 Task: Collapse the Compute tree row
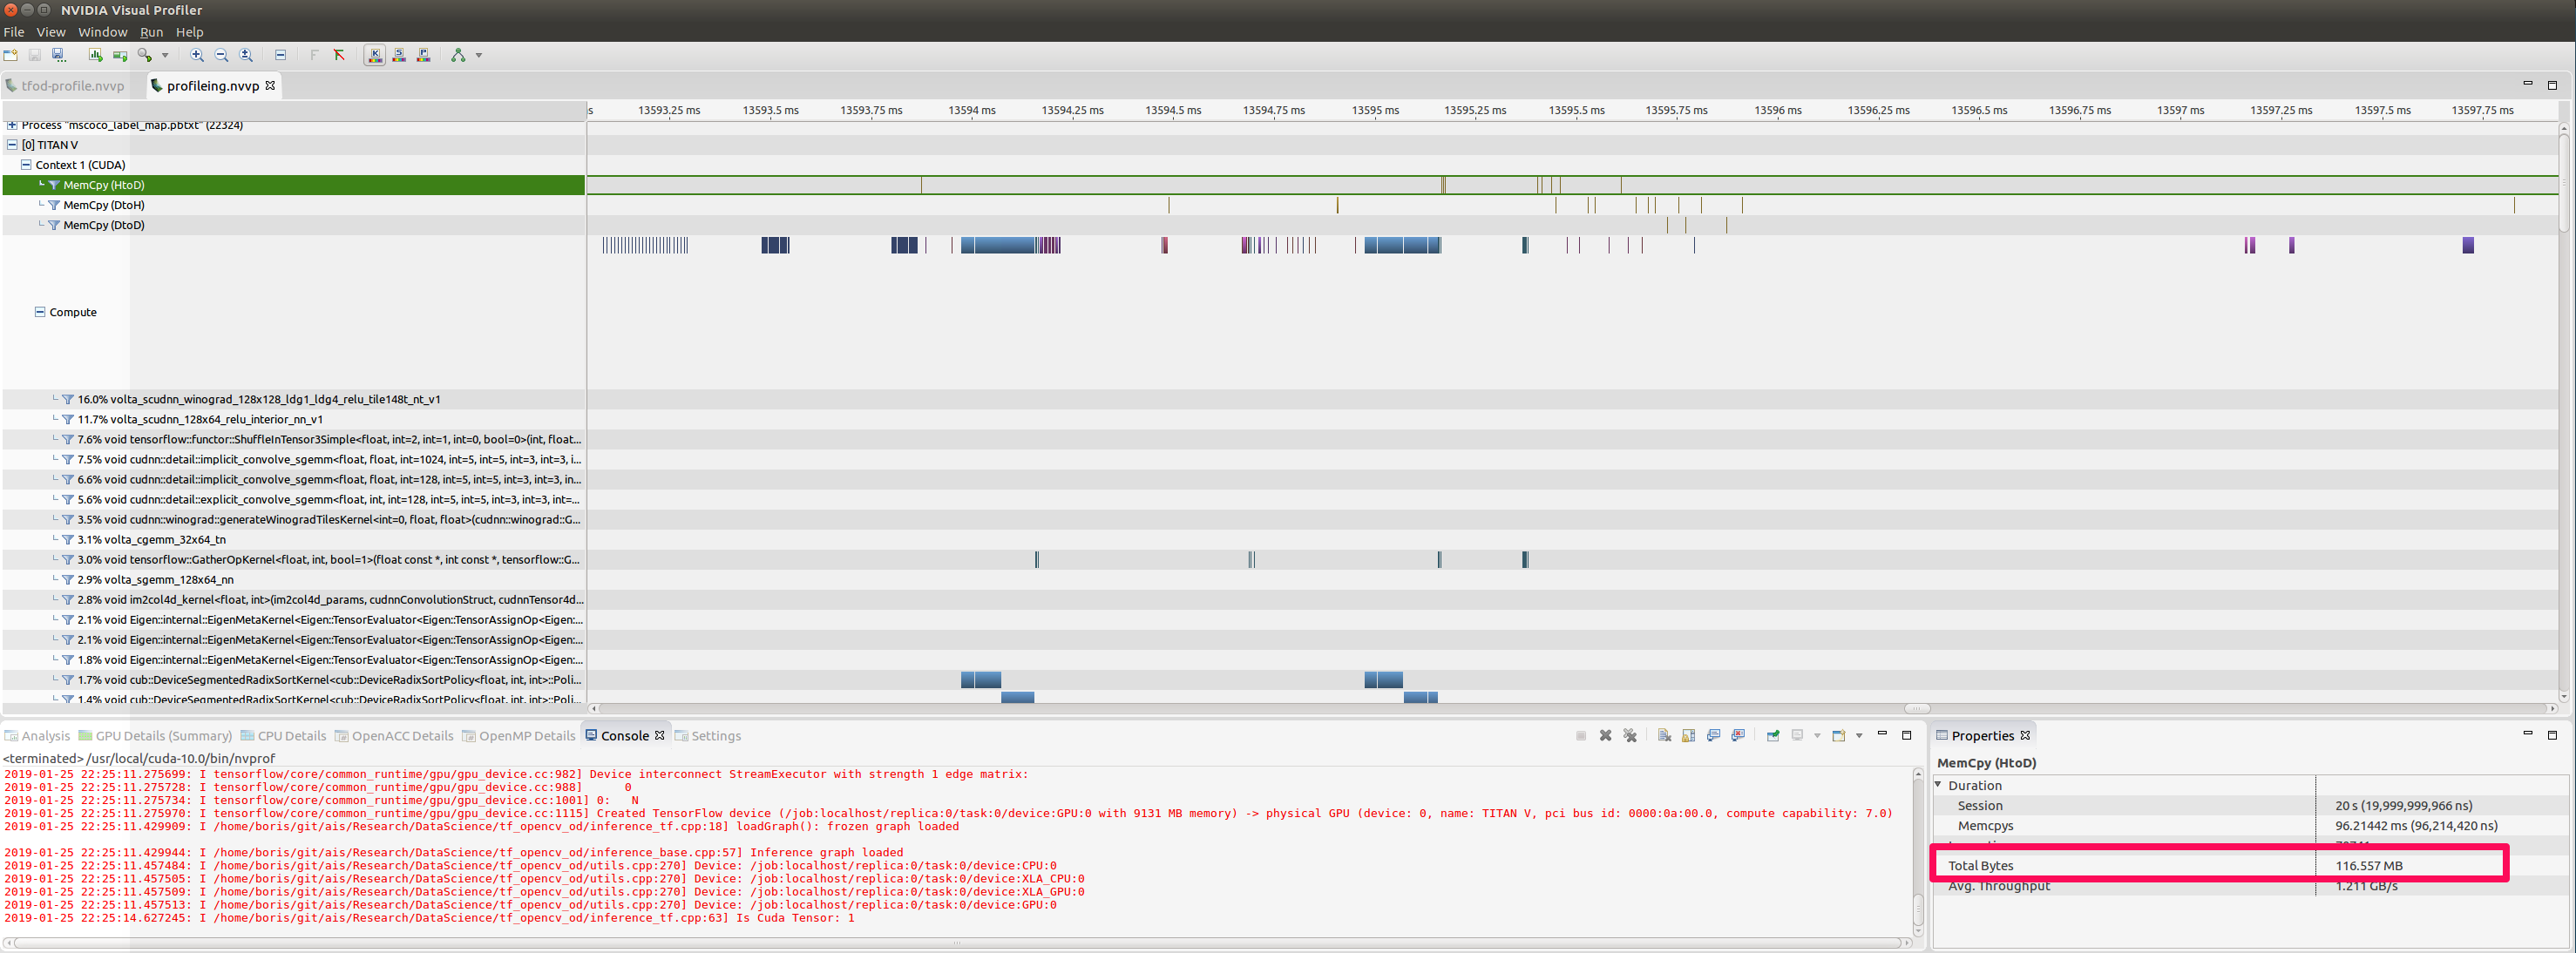40,312
